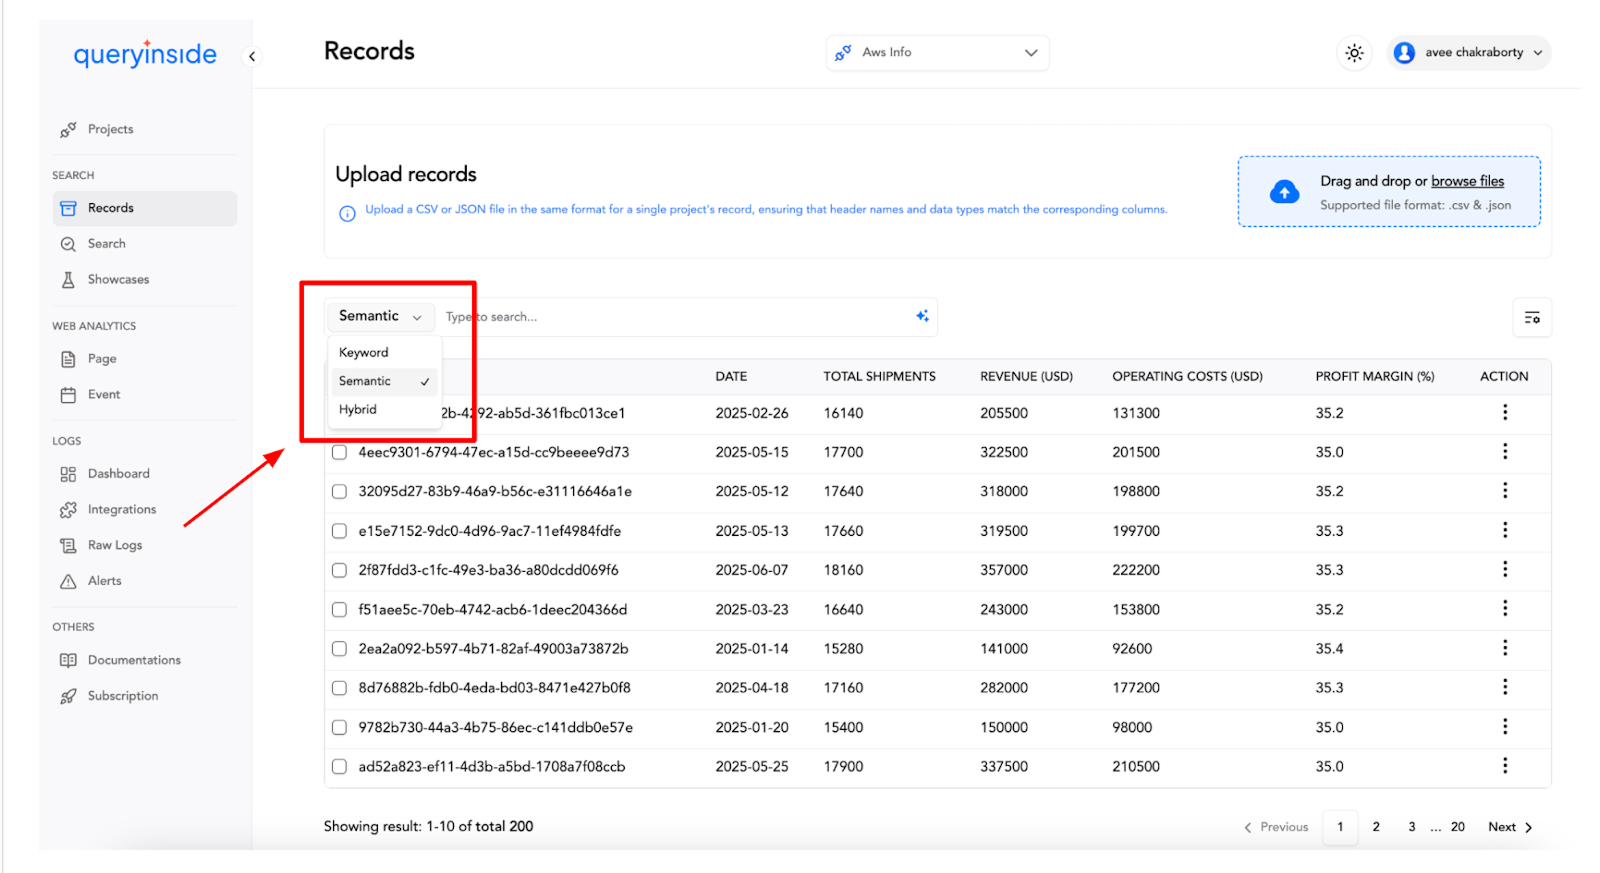The width and height of the screenshot is (1600, 873).
Task: Choose Hybrid search type option
Action: coord(385,410)
